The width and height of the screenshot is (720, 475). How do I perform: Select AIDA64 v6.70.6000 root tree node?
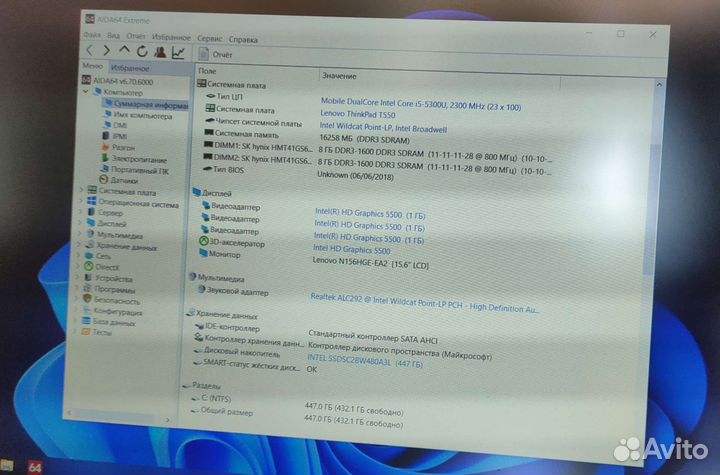coord(118,81)
